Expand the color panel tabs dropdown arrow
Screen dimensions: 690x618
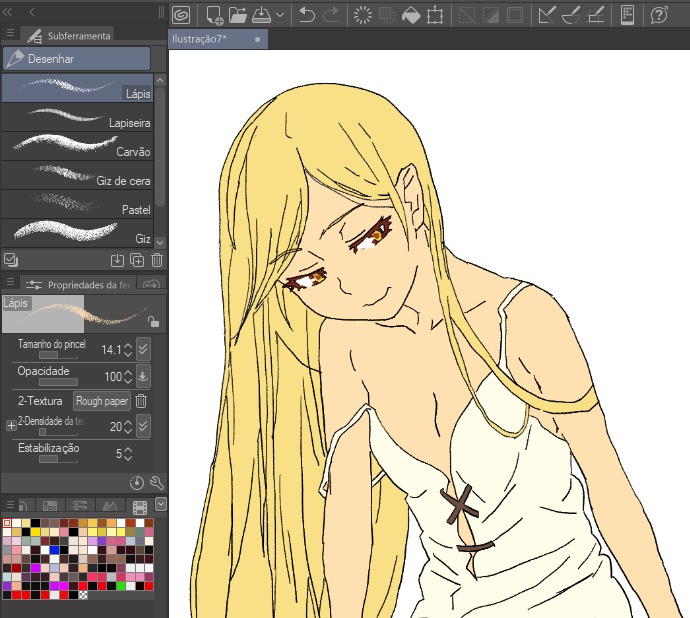point(161,504)
